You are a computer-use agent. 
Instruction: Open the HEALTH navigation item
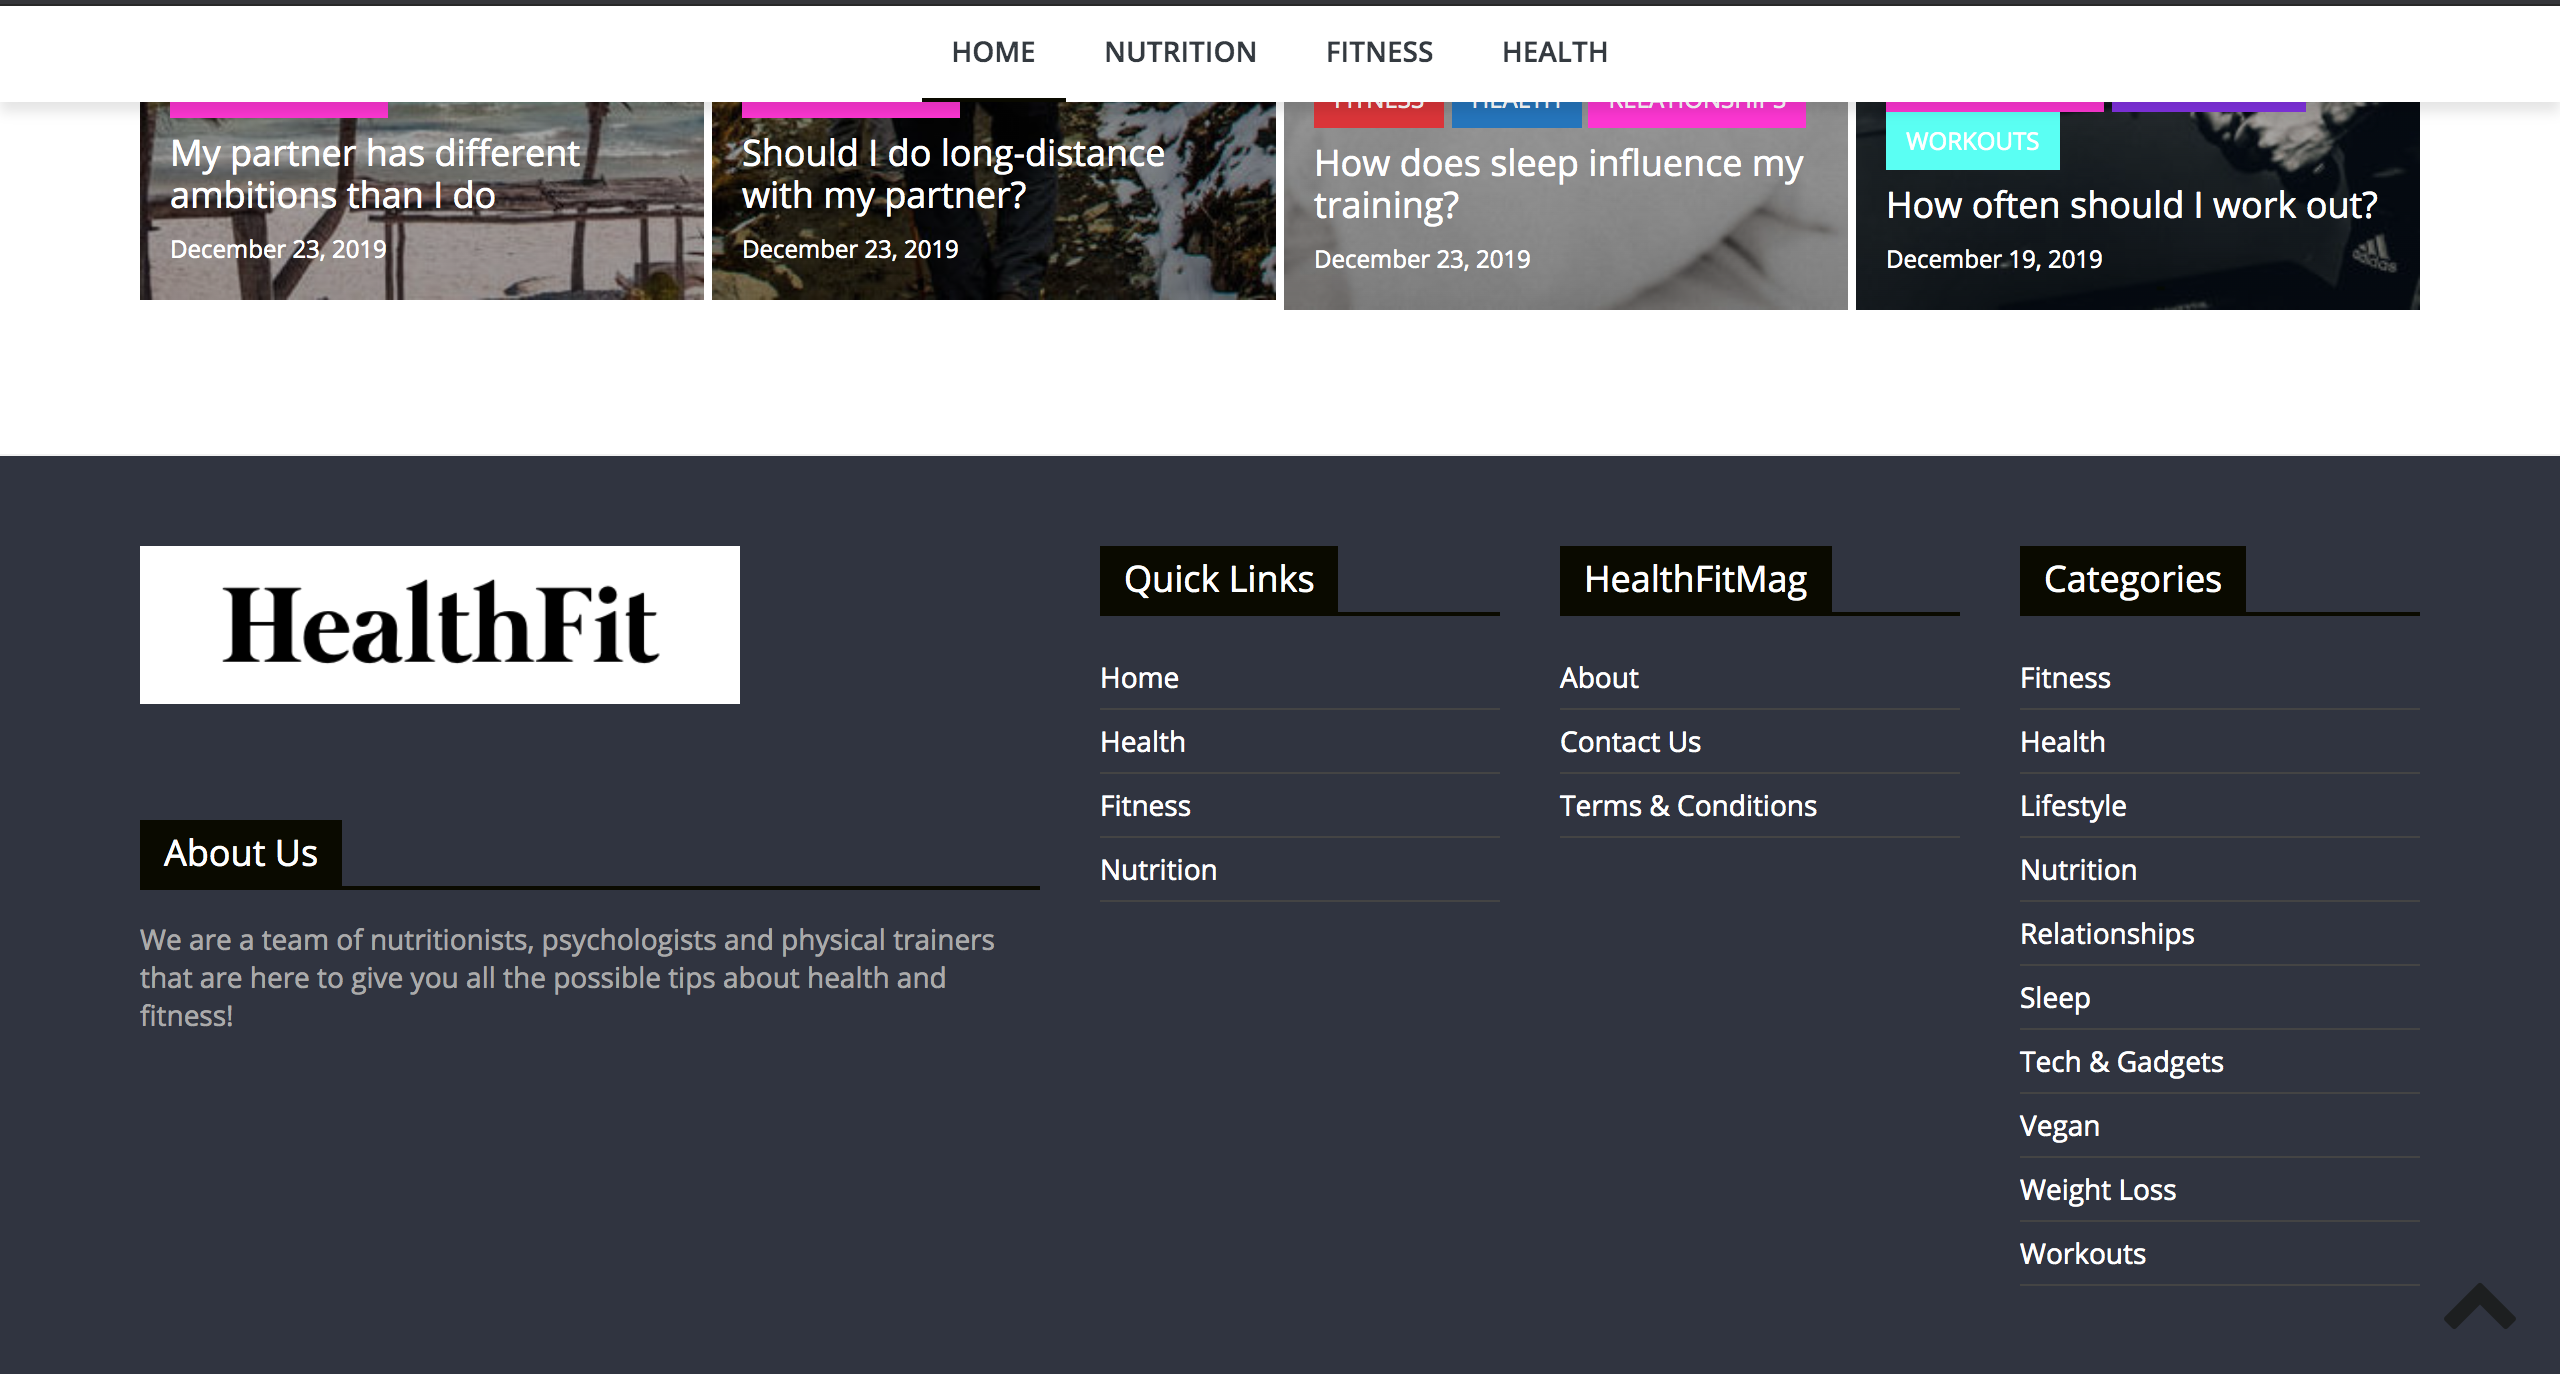1555,52
